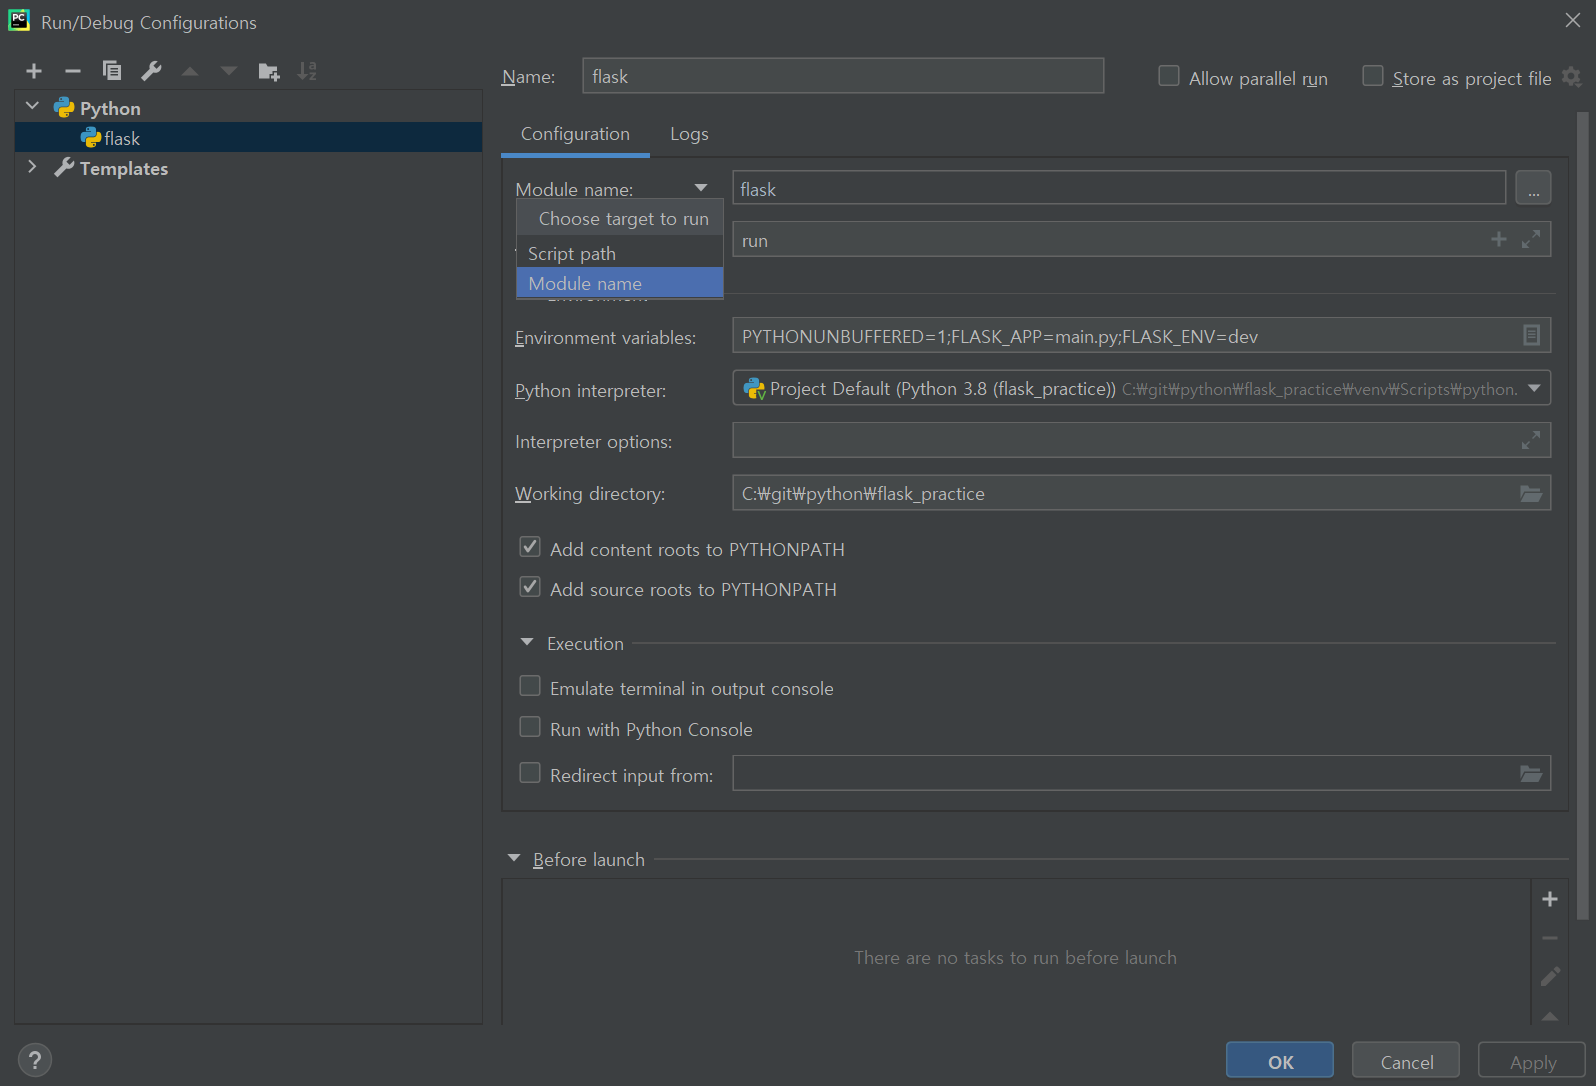
Task: Click the Move Up arrow in toolbar
Action: tap(190, 71)
